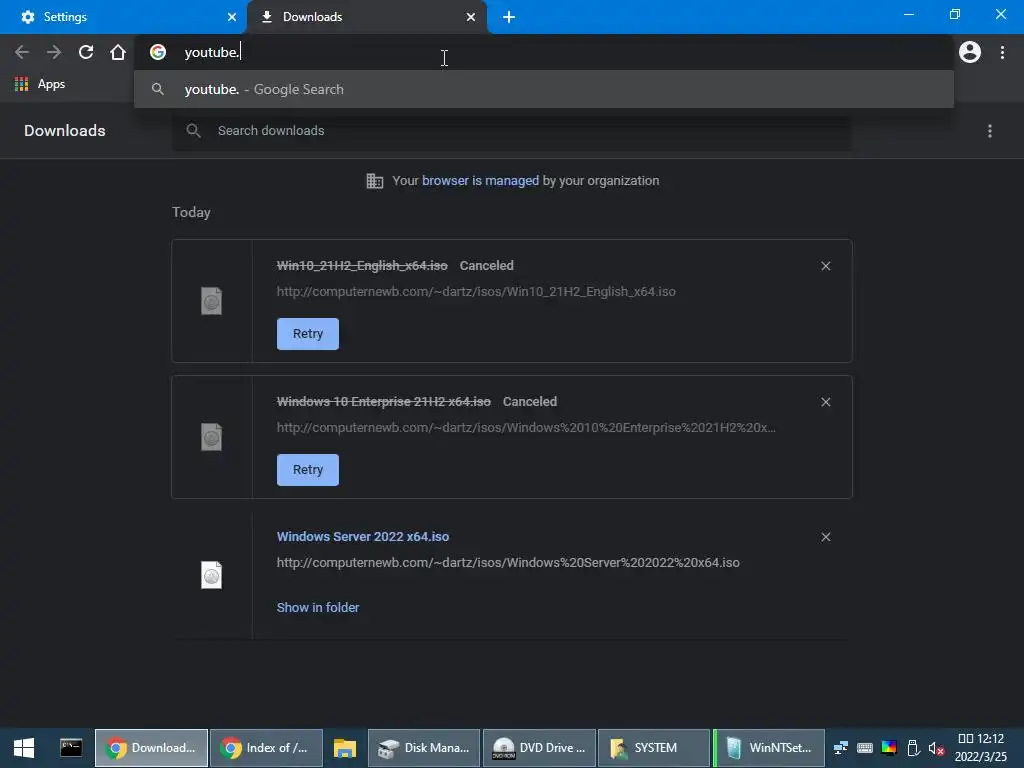Click the muted volume icon in system tray
The width and height of the screenshot is (1024, 768).
(x=936, y=748)
